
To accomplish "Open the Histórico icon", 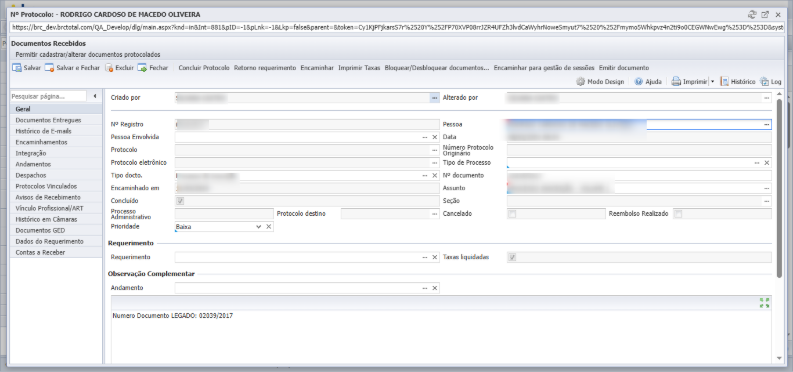I will click(724, 81).
